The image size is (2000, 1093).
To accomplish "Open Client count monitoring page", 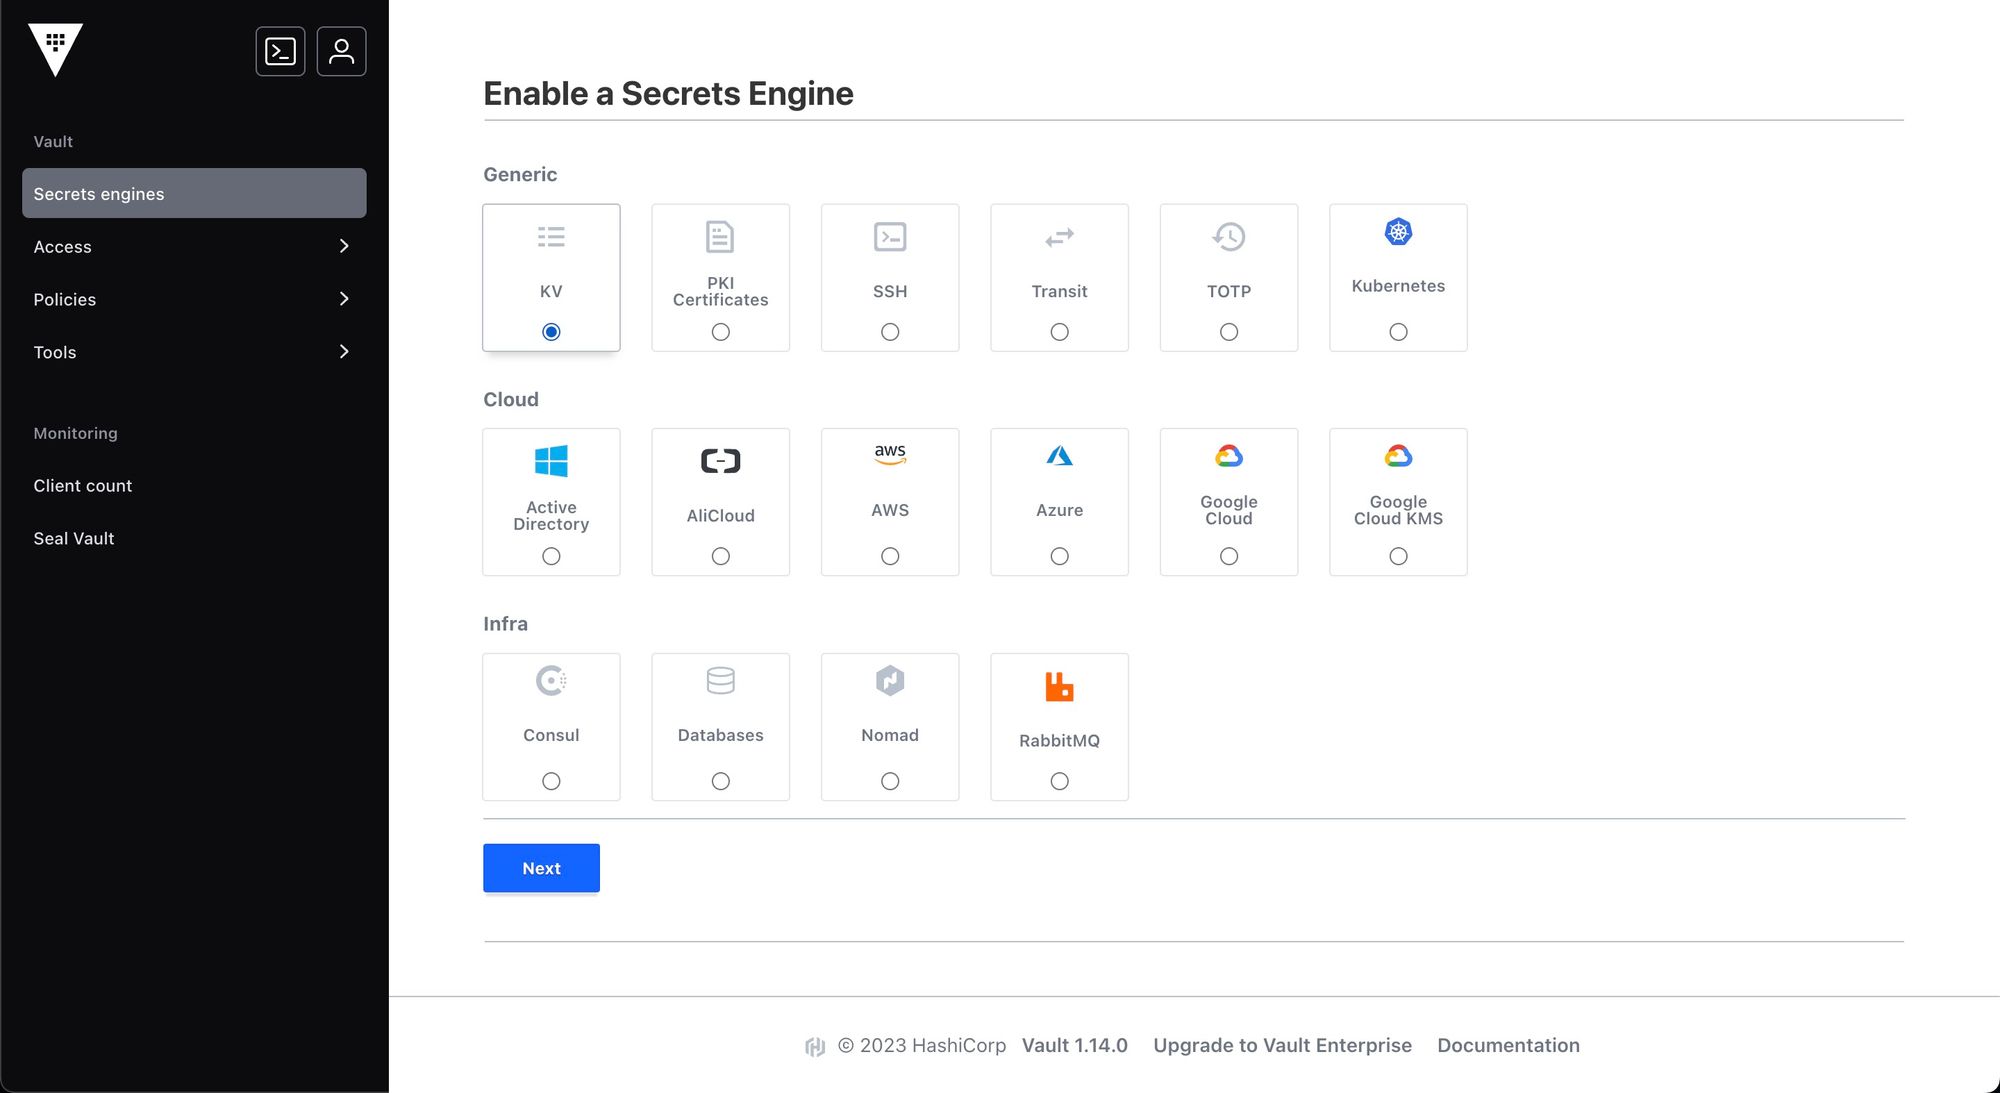I will click(82, 483).
